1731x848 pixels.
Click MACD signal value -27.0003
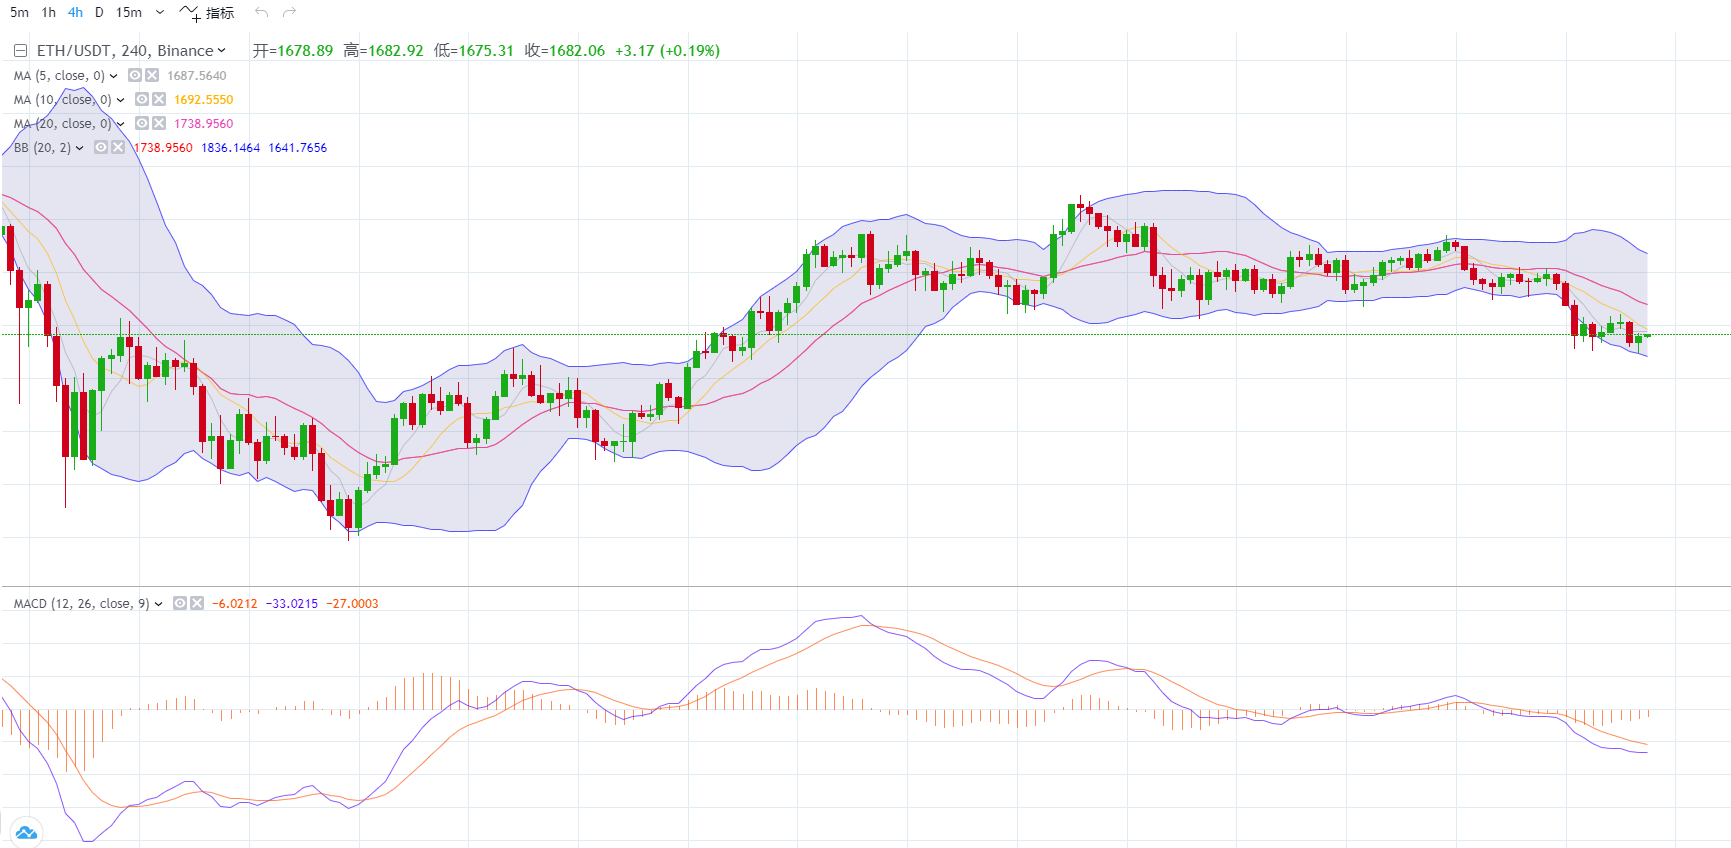pos(353,604)
